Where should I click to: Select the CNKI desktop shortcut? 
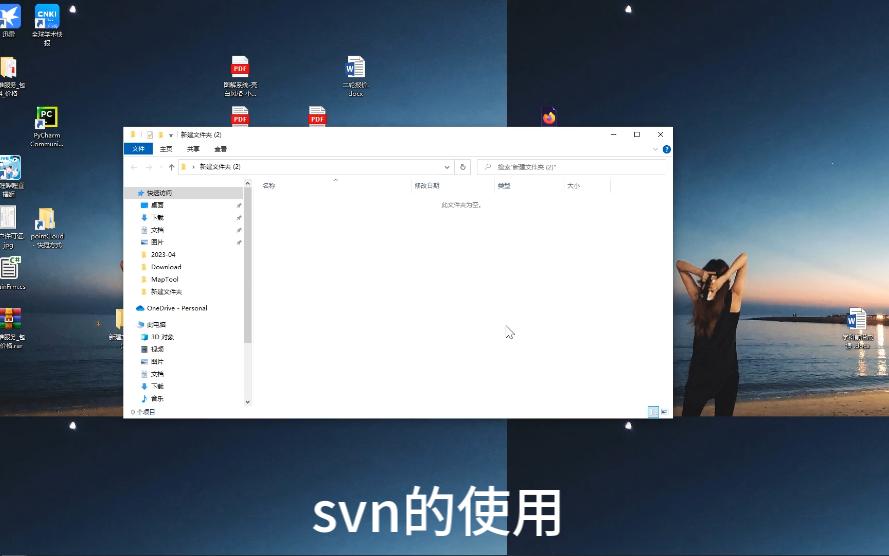(47, 24)
